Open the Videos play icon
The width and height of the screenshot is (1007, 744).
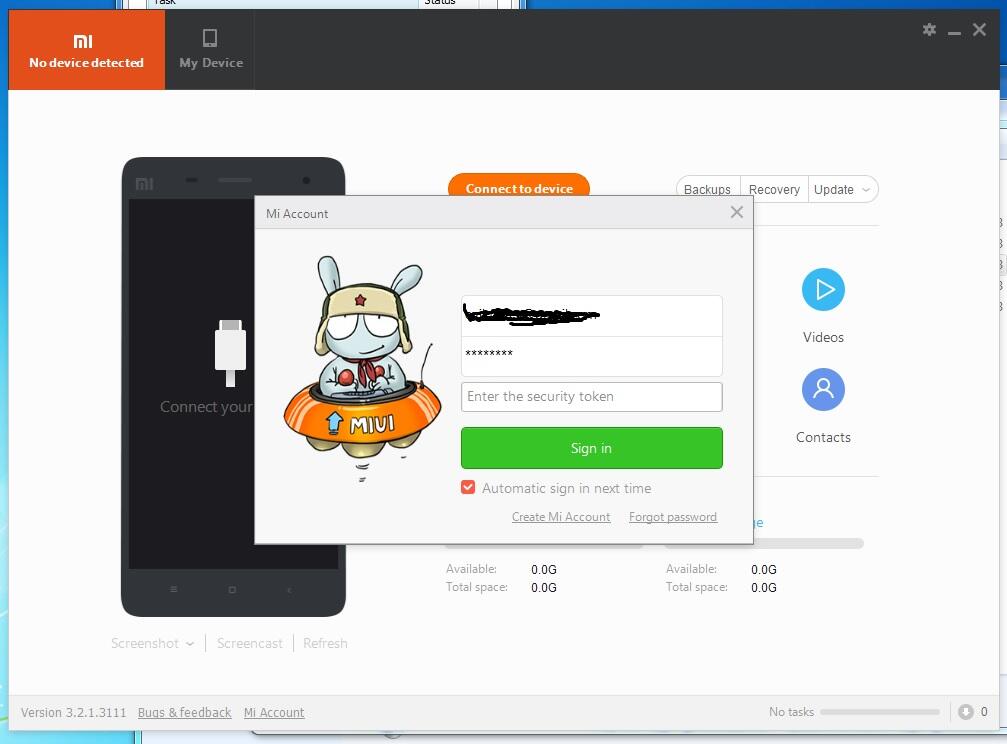tap(823, 290)
